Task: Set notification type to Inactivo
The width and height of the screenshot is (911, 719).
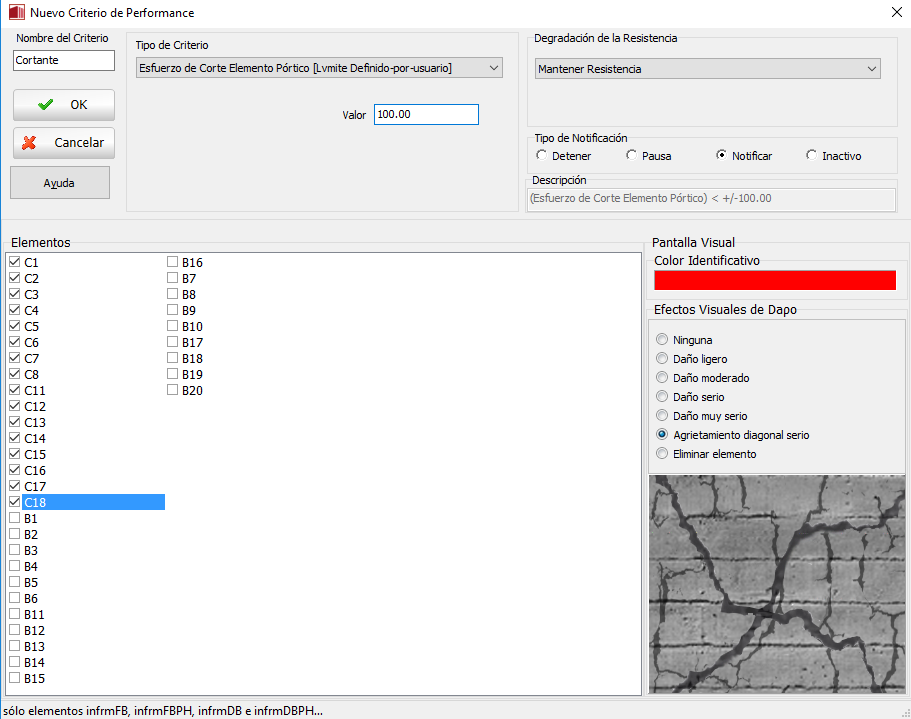Action: point(812,156)
